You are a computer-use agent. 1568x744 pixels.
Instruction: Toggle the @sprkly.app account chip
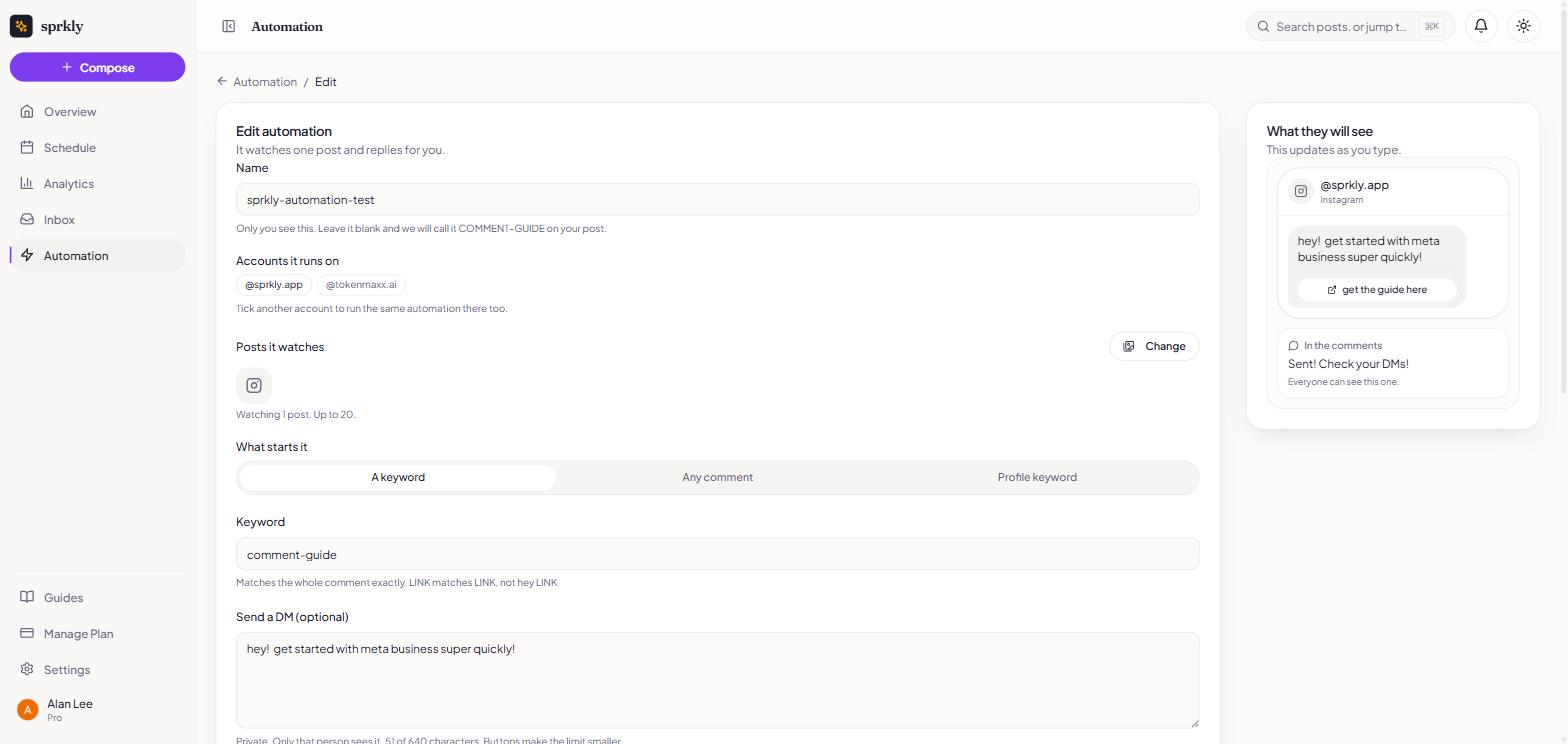tap(274, 285)
